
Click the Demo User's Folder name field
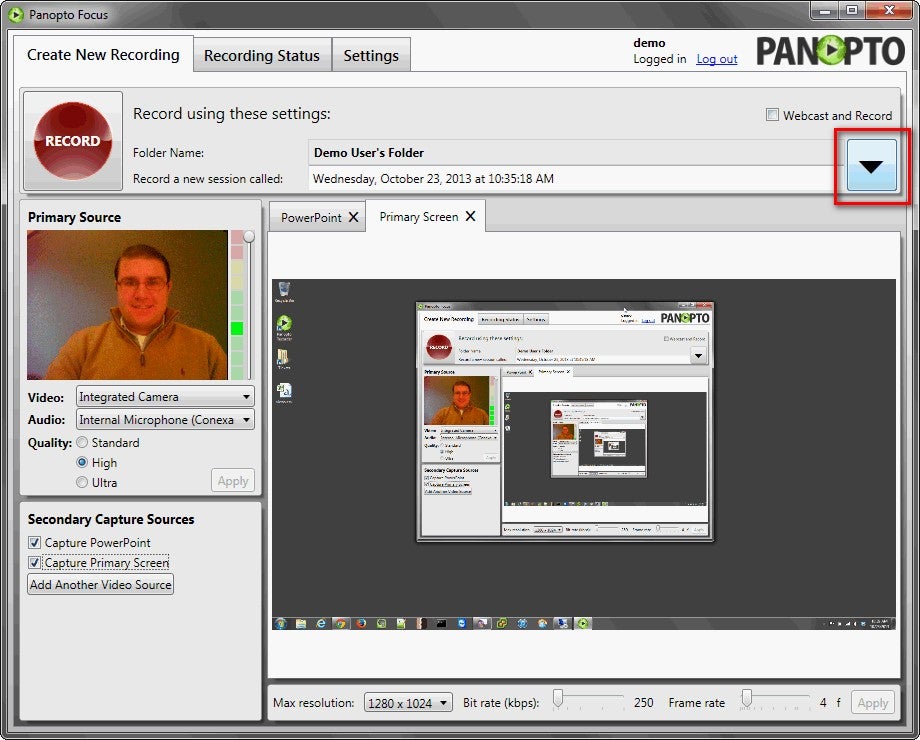(x=576, y=153)
